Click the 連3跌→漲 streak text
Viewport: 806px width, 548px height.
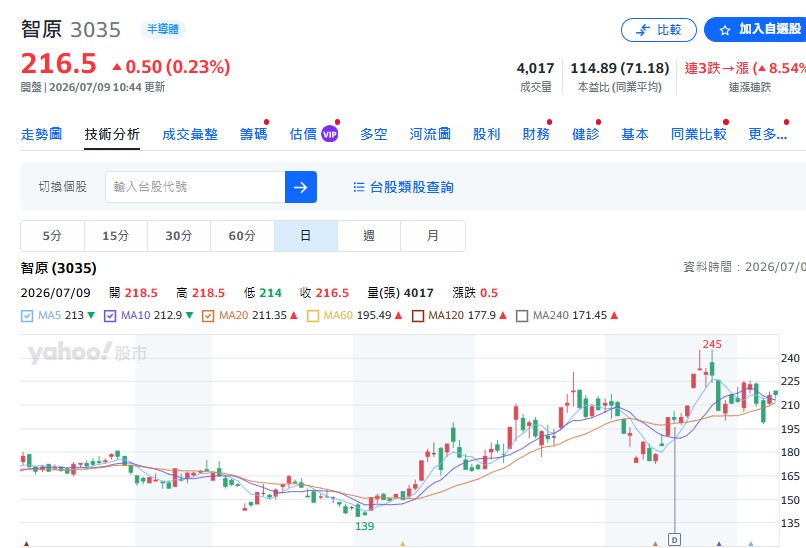(745, 68)
